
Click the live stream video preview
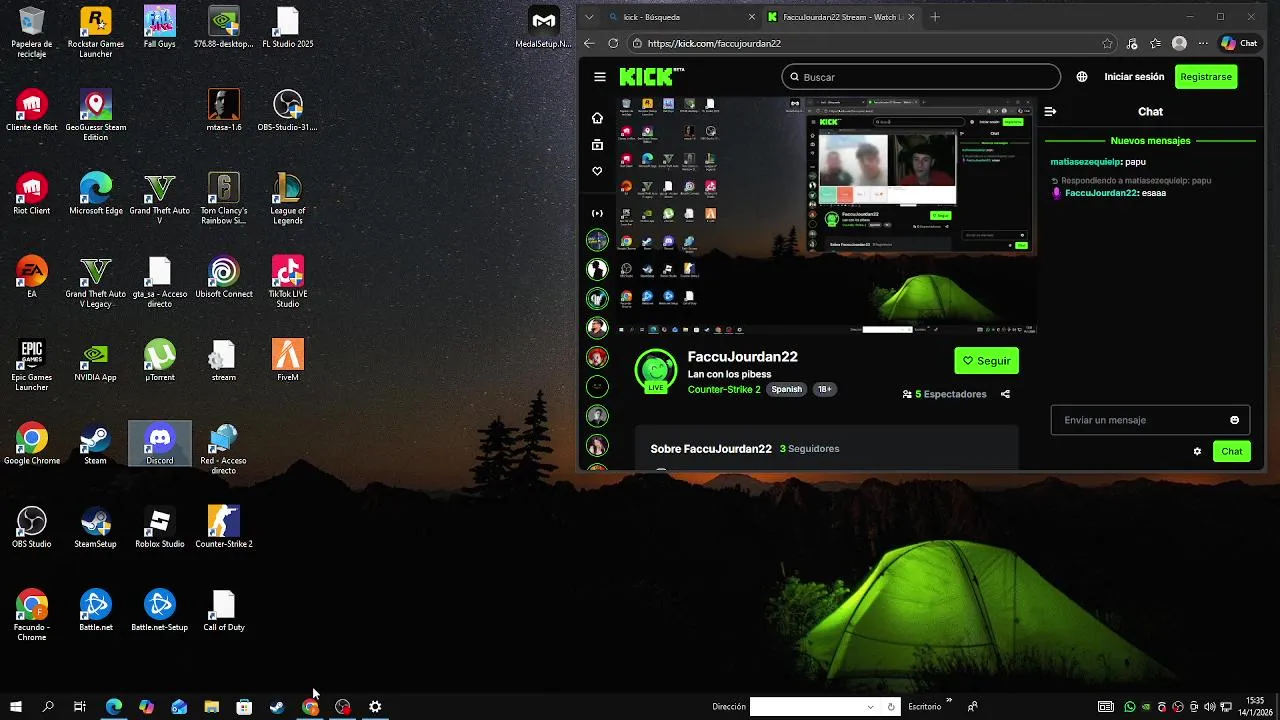(x=826, y=215)
